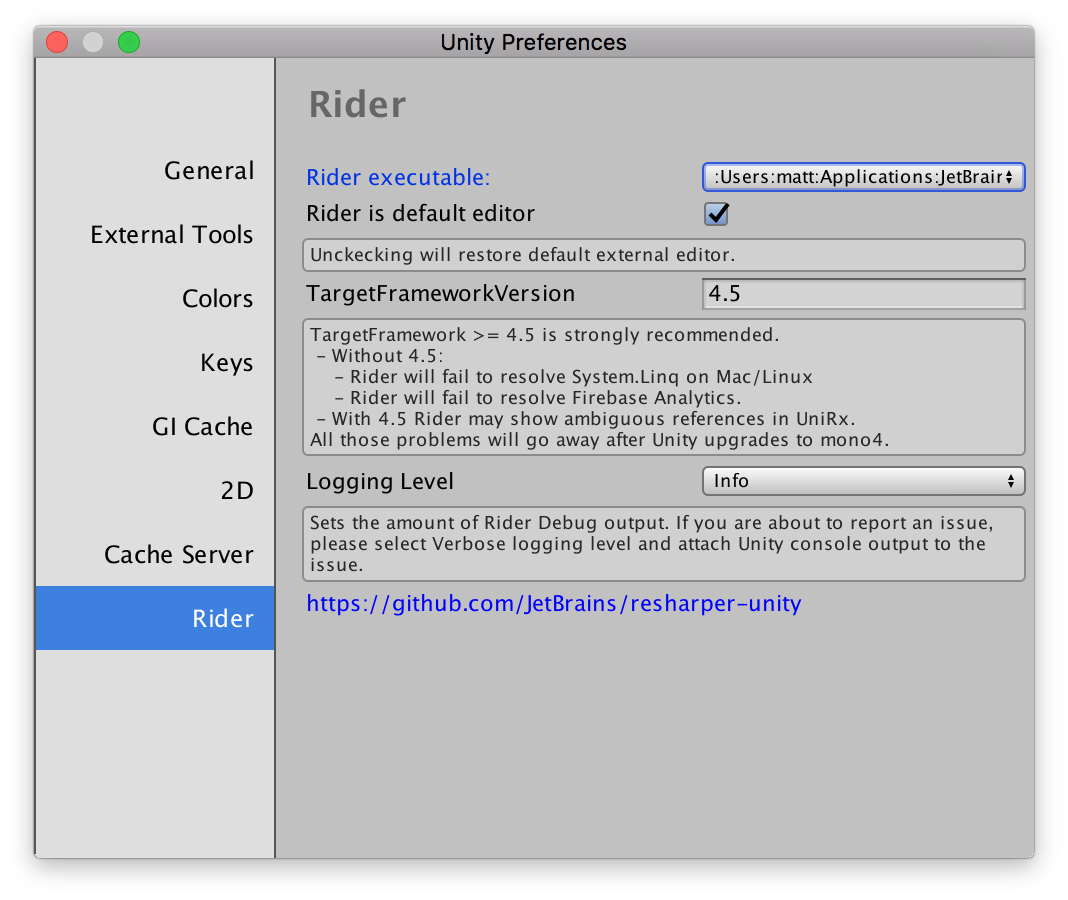Click the Rider executable label

point(398,177)
